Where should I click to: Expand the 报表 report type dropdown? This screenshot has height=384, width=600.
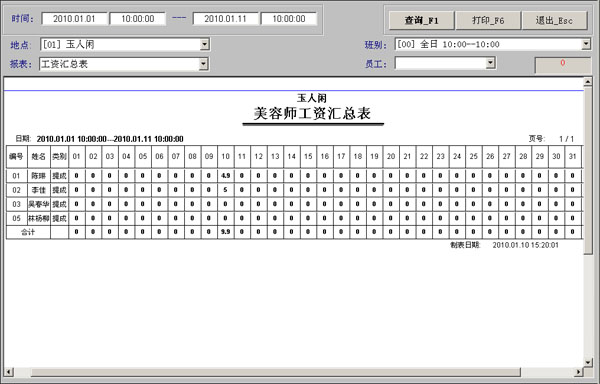[204, 64]
